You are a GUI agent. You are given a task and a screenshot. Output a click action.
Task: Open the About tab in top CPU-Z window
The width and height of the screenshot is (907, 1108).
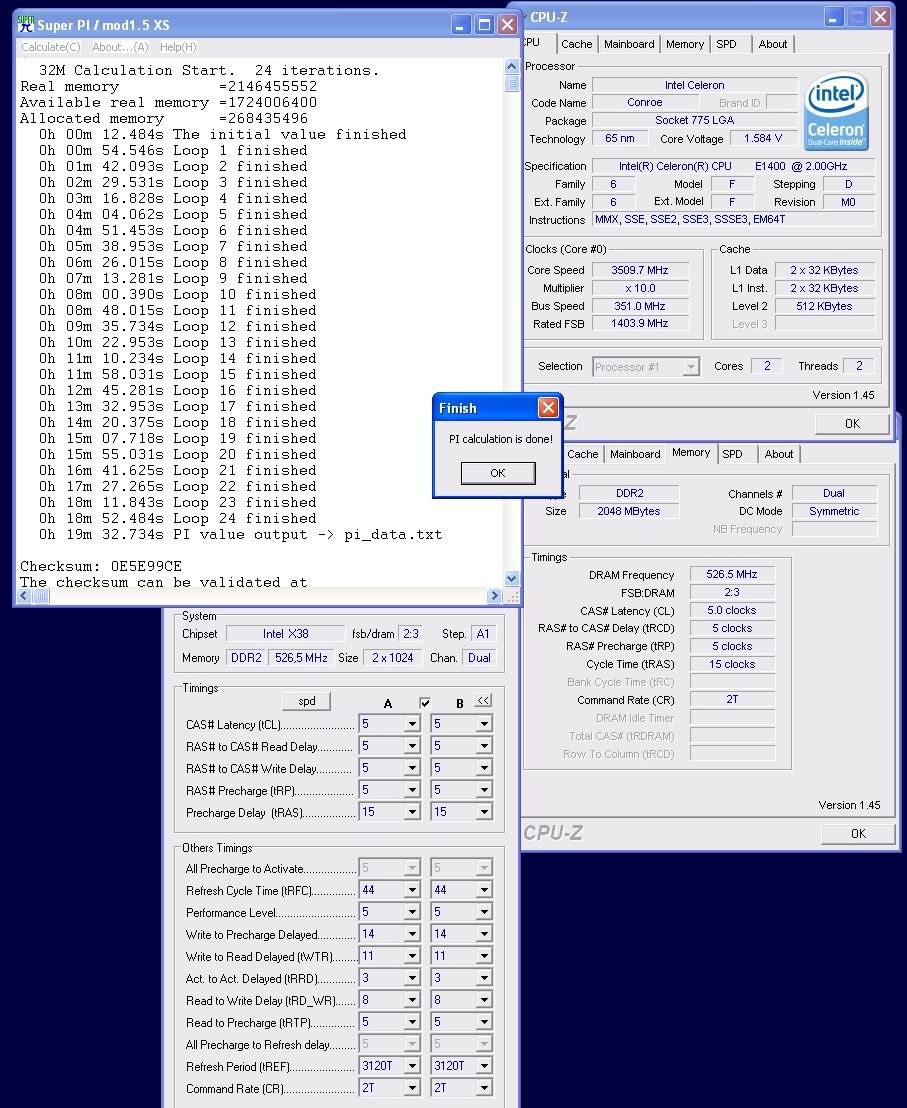coord(773,44)
